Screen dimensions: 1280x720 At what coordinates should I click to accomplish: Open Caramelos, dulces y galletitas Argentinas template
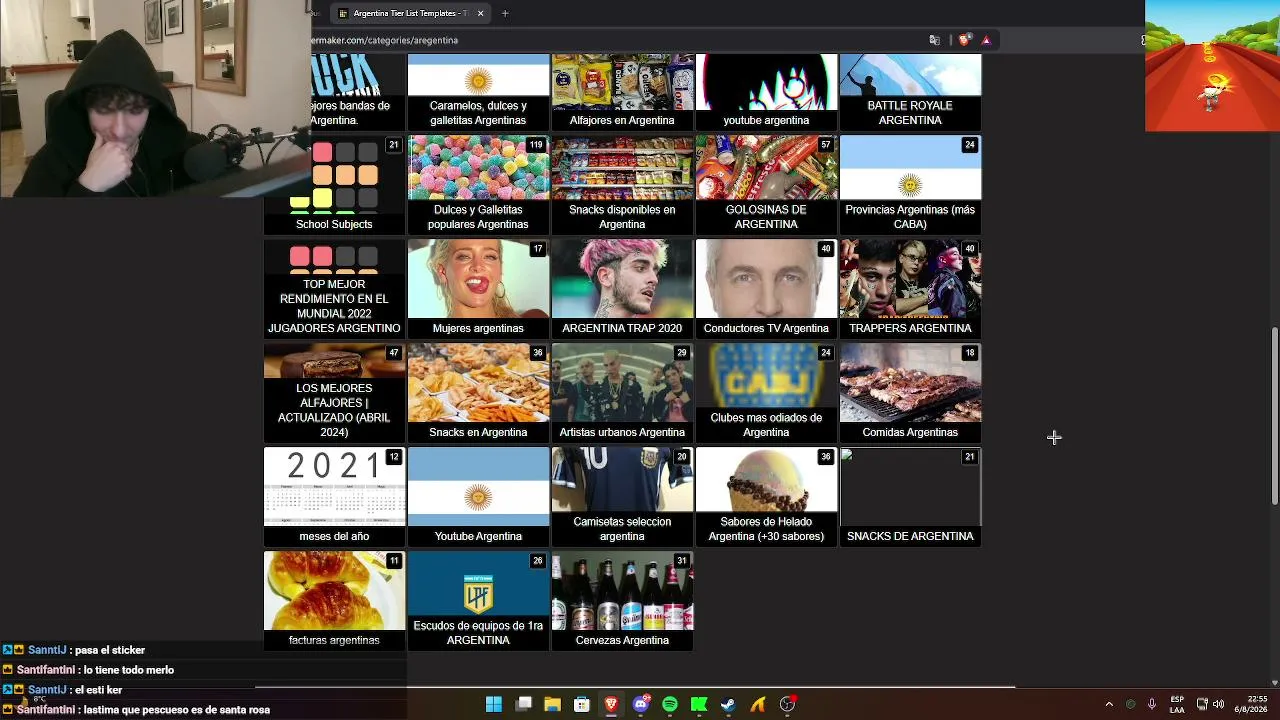pyautogui.click(x=478, y=92)
